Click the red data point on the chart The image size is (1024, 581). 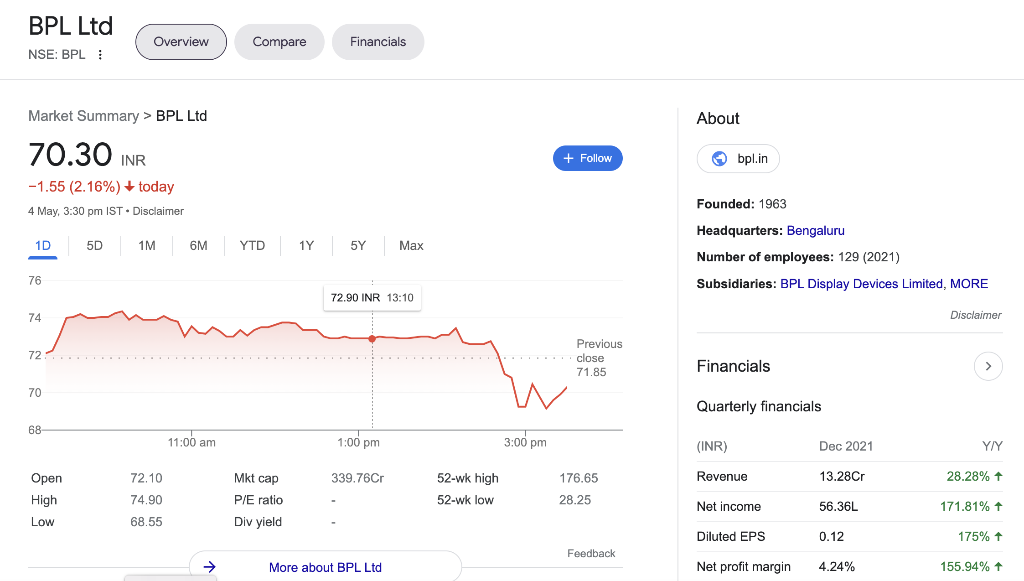(x=372, y=339)
